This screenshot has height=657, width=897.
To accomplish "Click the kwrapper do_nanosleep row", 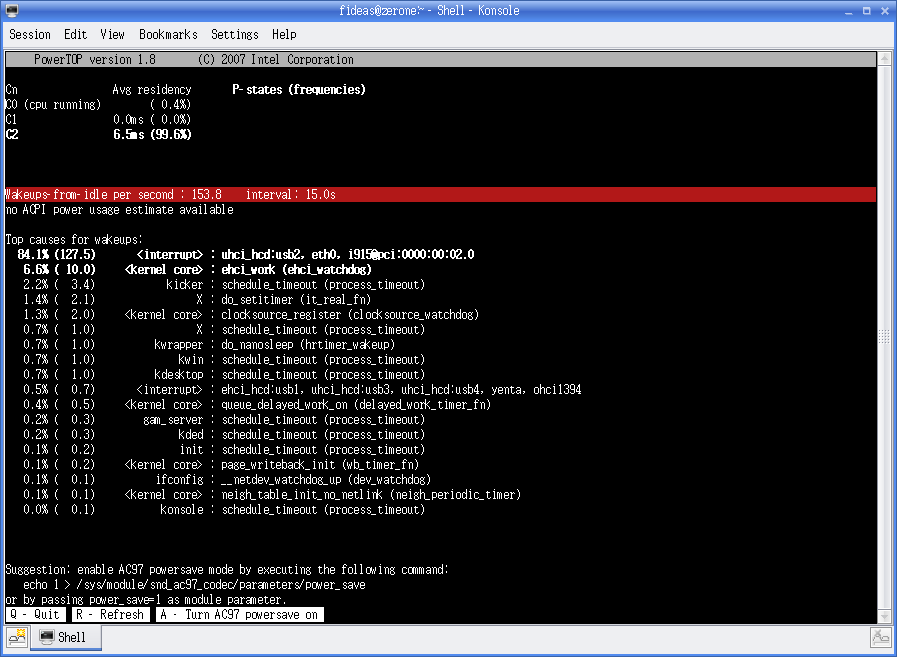I will [x=209, y=345].
